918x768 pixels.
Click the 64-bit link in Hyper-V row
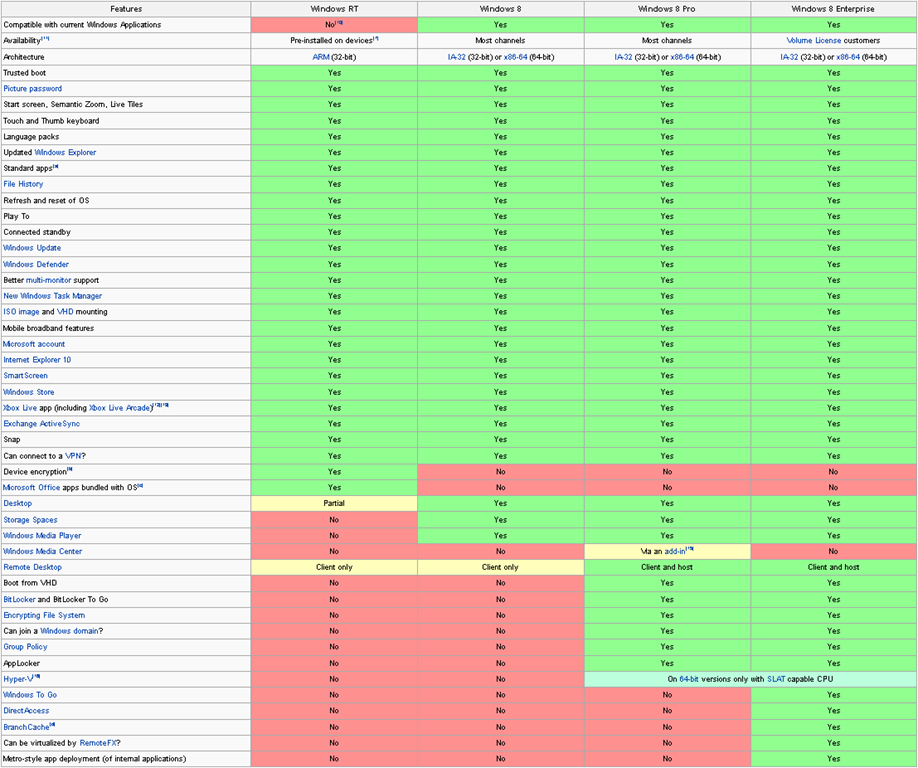pyautogui.click(x=689, y=679)
